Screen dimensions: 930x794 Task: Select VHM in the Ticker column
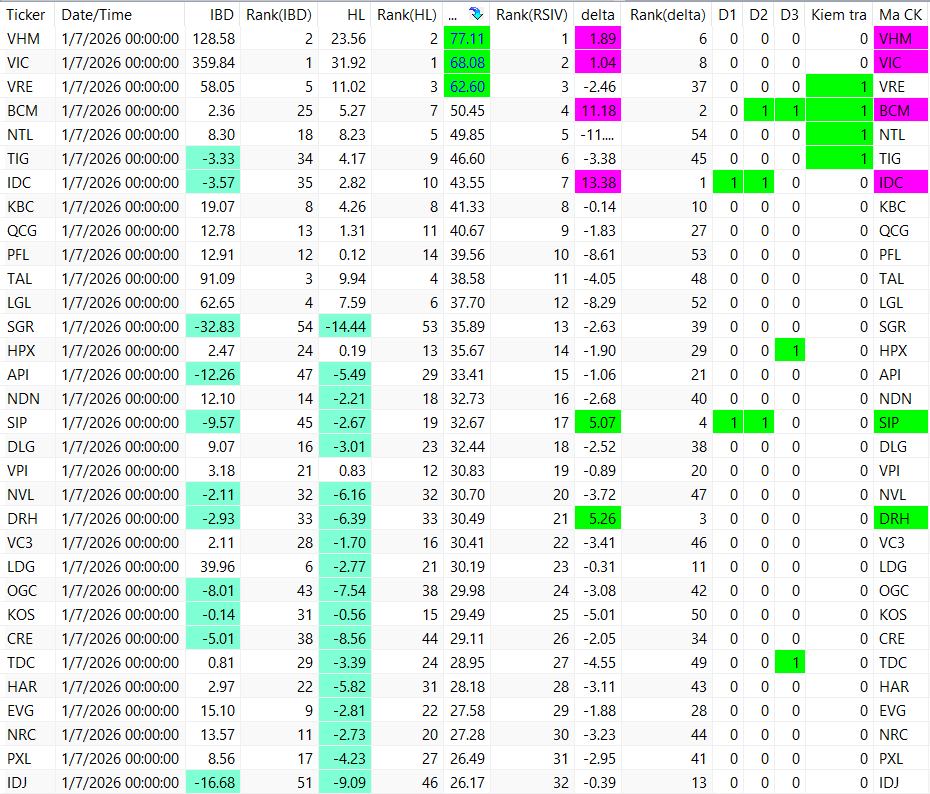[24, 39]
